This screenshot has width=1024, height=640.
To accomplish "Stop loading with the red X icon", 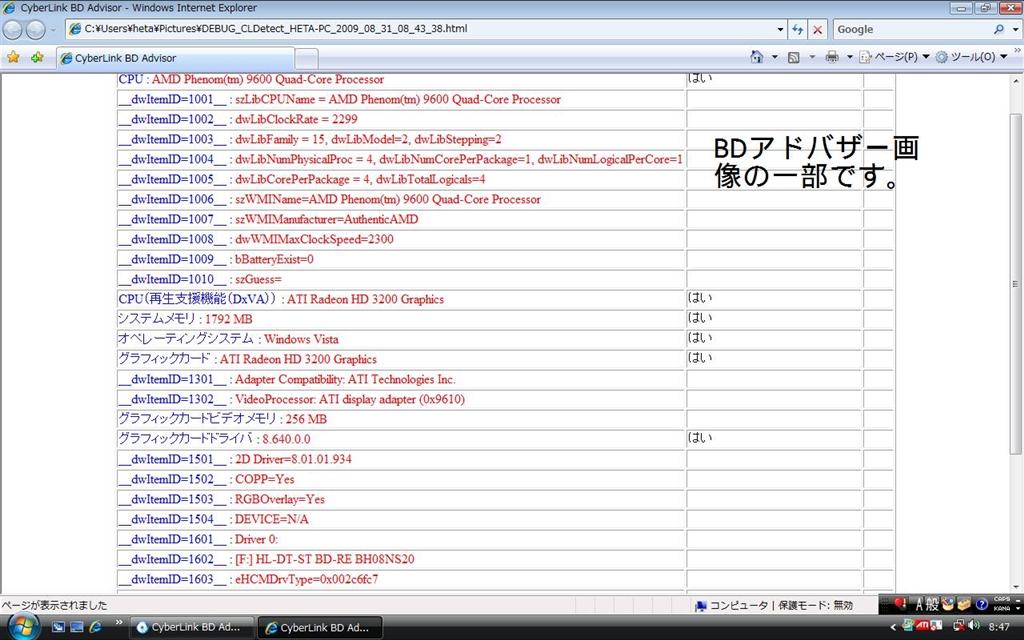I will tap(818, 29).
